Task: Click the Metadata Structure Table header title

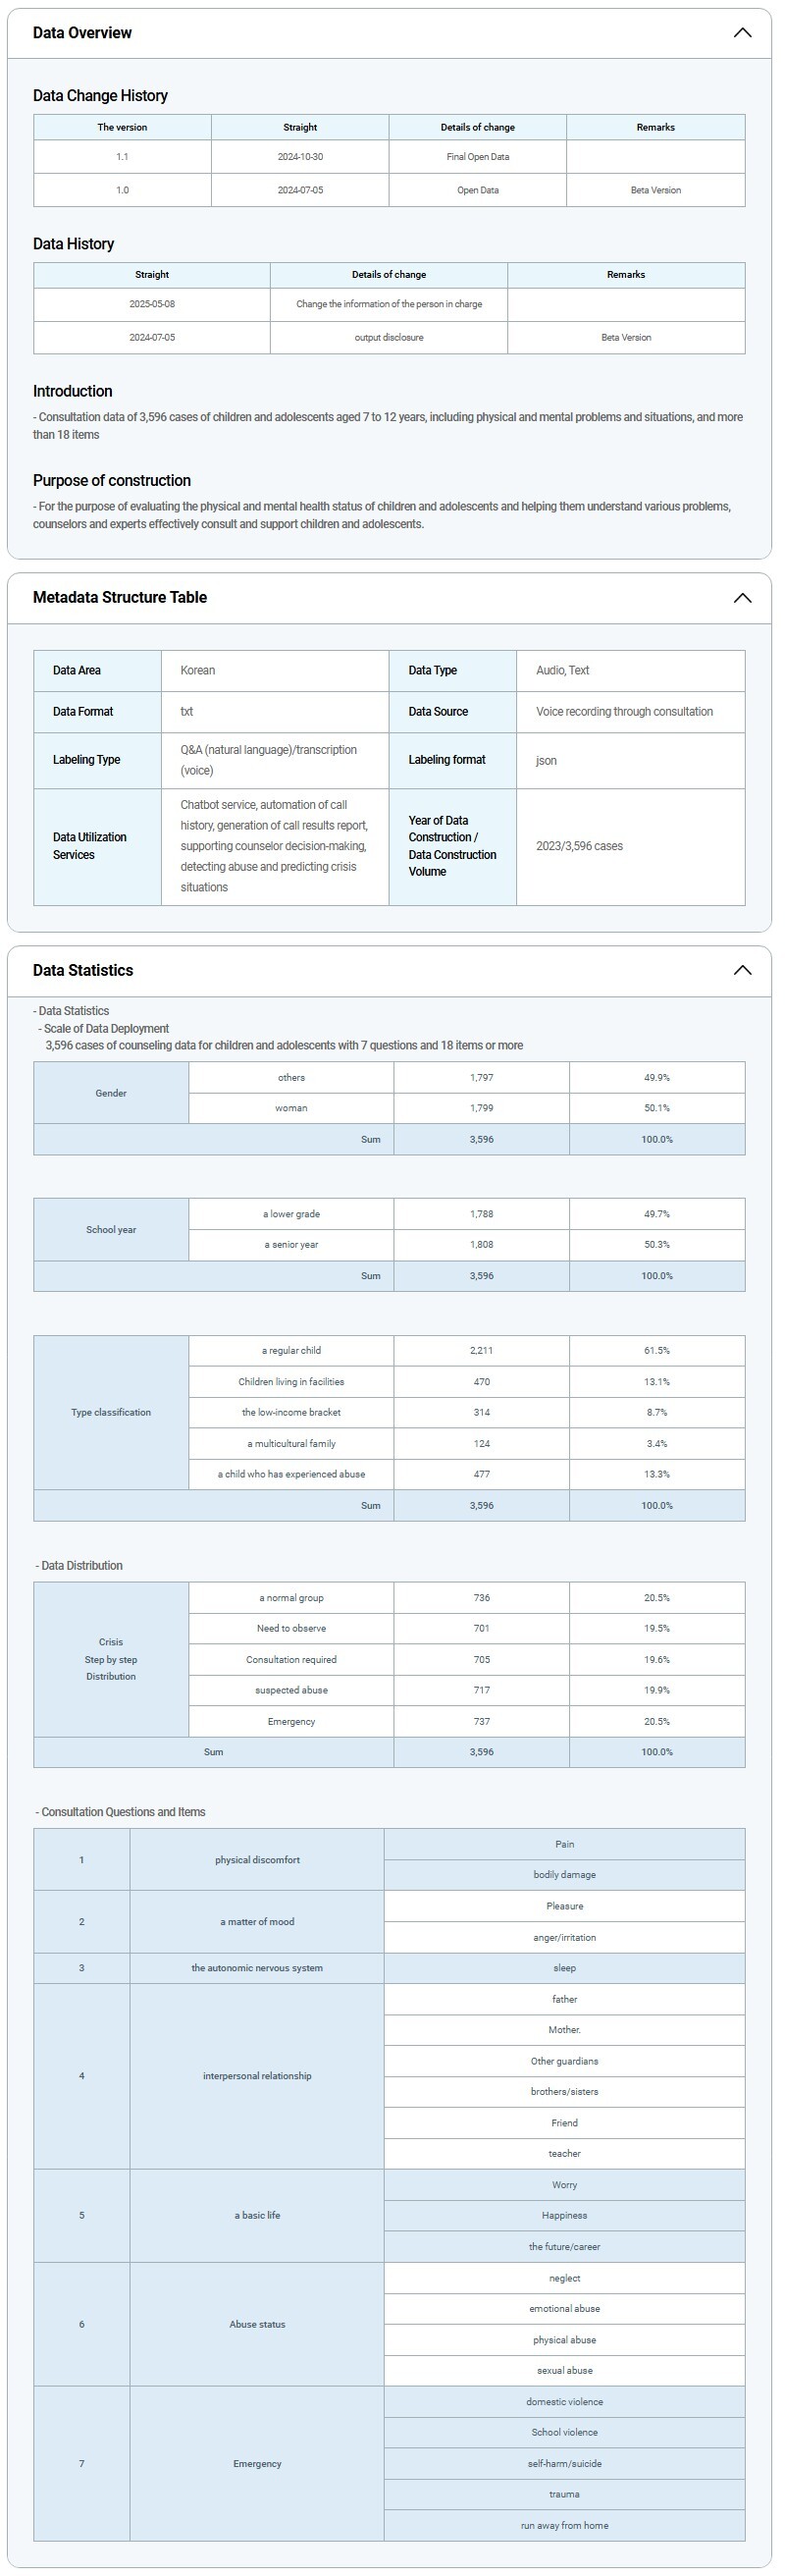Action: [120, 598]
